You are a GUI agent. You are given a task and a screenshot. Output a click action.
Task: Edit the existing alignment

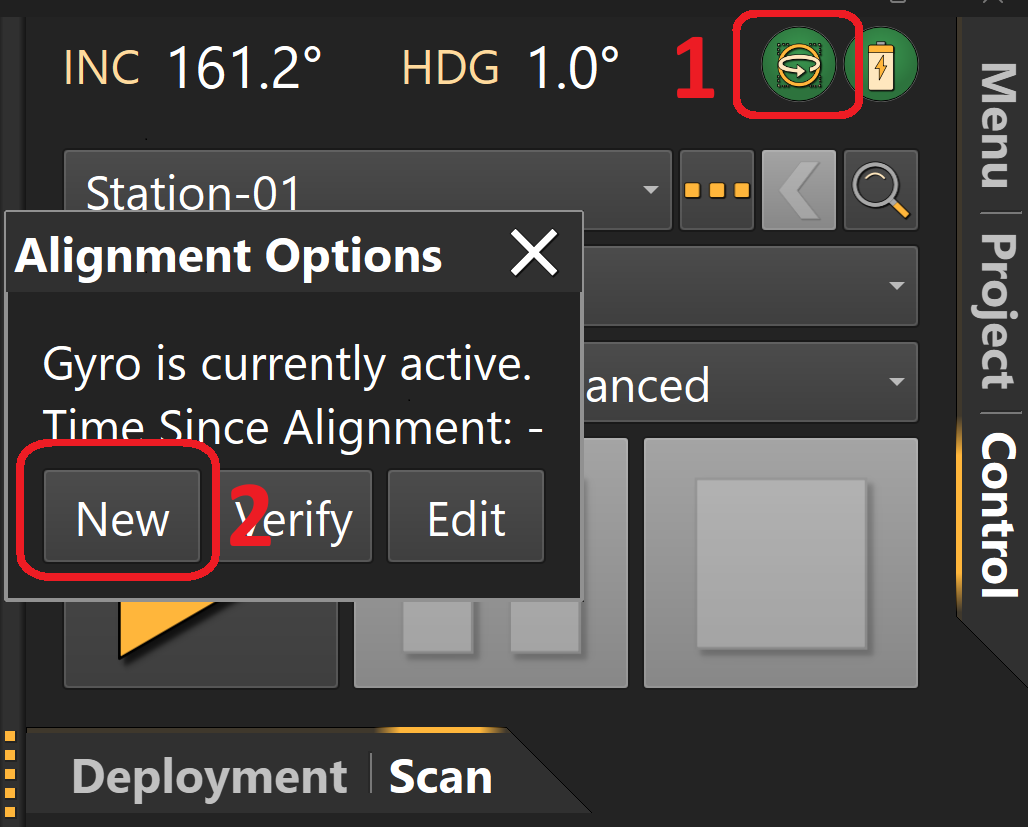pos(466,517)
